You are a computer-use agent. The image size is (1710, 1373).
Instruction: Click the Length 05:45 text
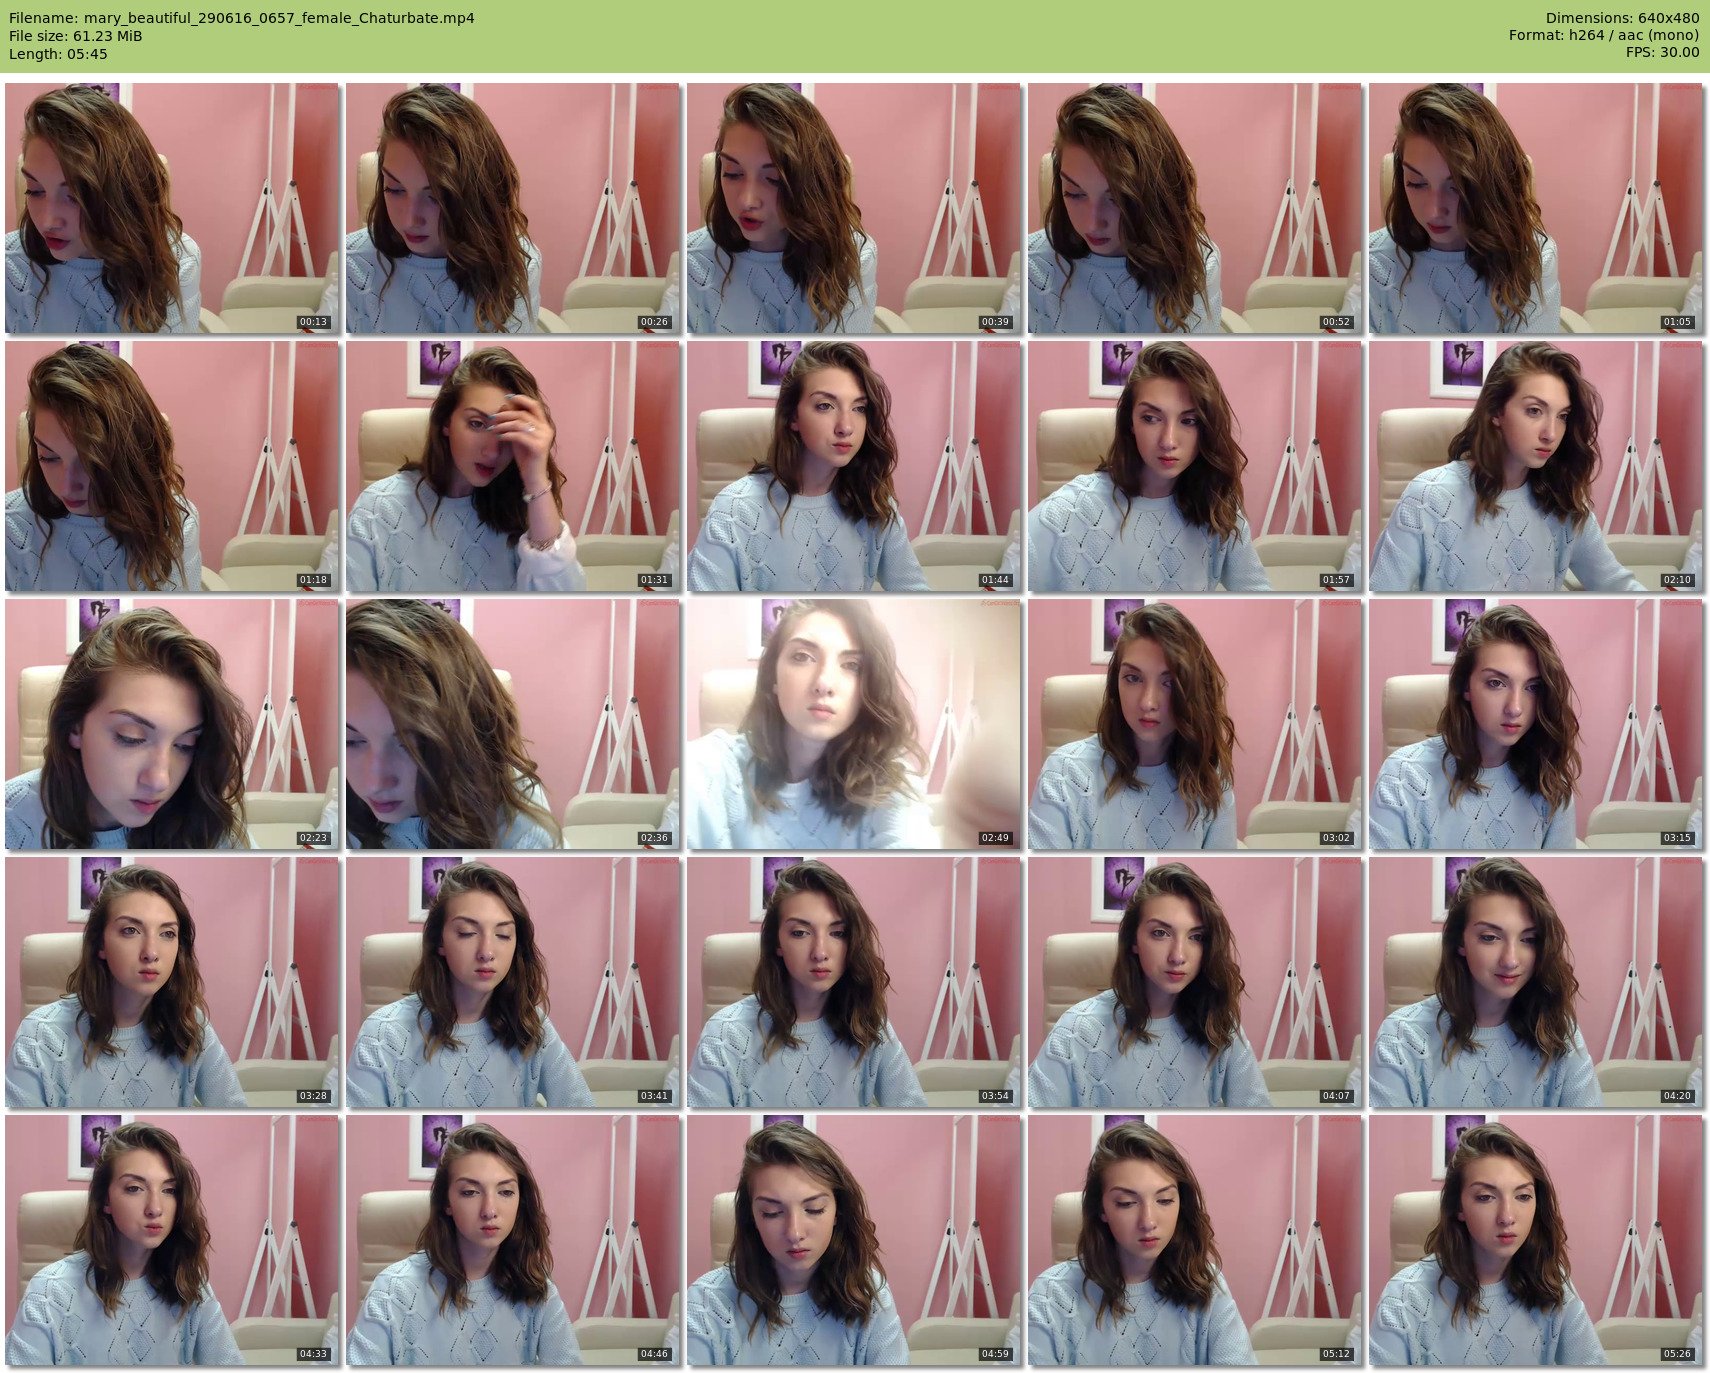(58, 54)
